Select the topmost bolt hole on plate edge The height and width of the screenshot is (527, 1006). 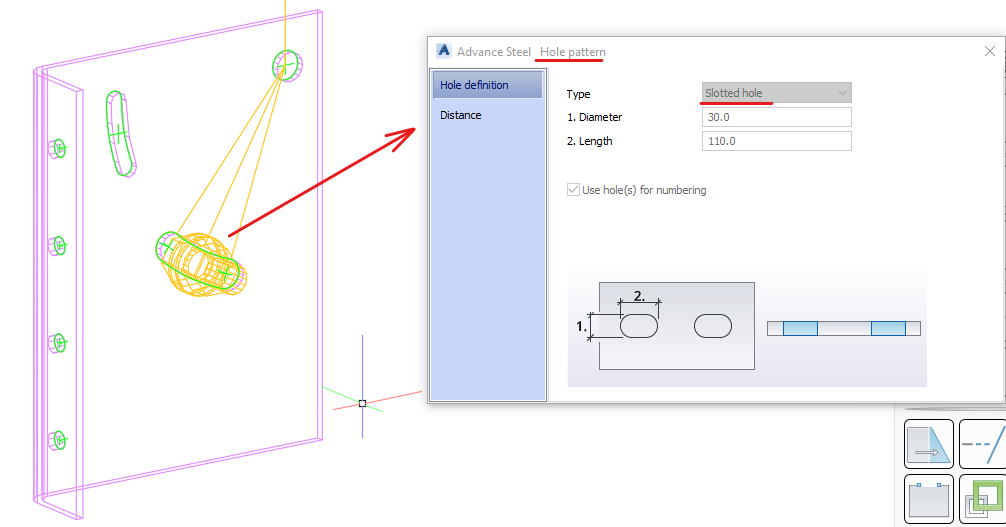58,148
